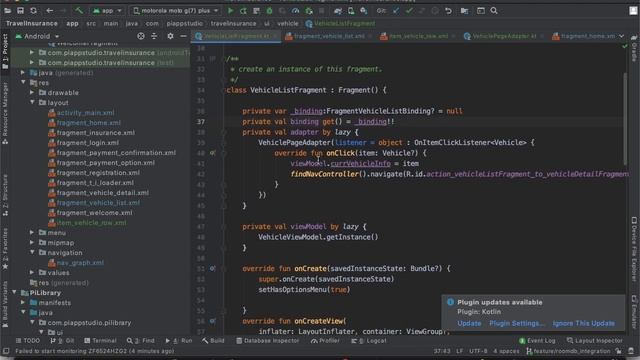The height and width of the screenshot is (360, 640).
Task: Open the TODO tool window tab
Action: [x=28, y=340]
